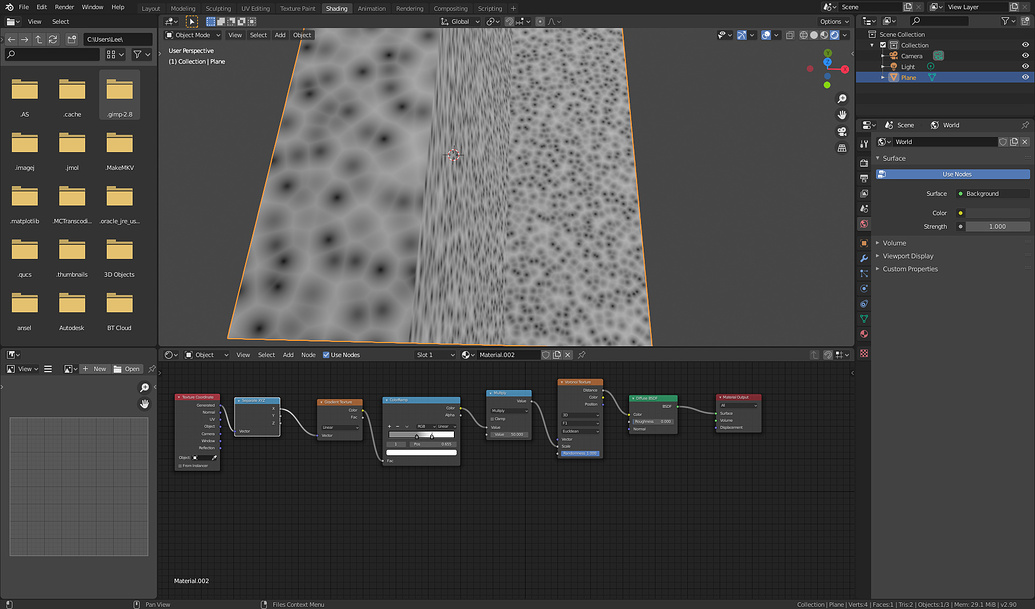Switch to Wireframe viewport shading
Screen dimensions: 1035x609
pos(803,35)
